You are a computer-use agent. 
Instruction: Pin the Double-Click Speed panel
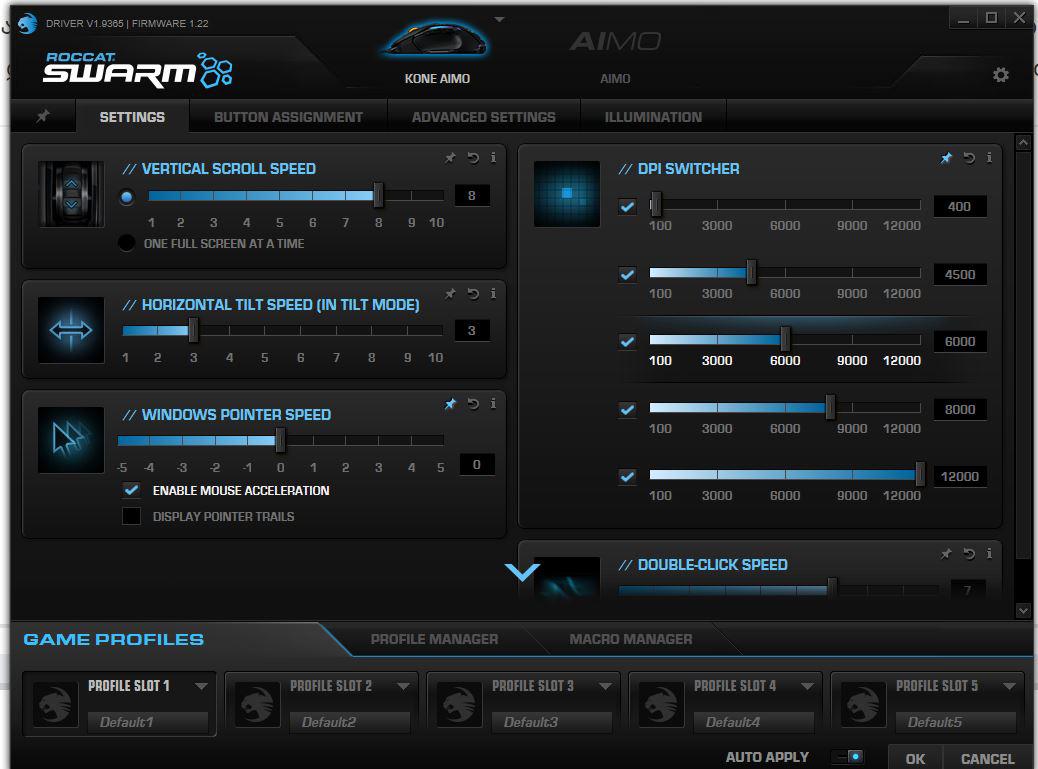(x=946, y=554)
